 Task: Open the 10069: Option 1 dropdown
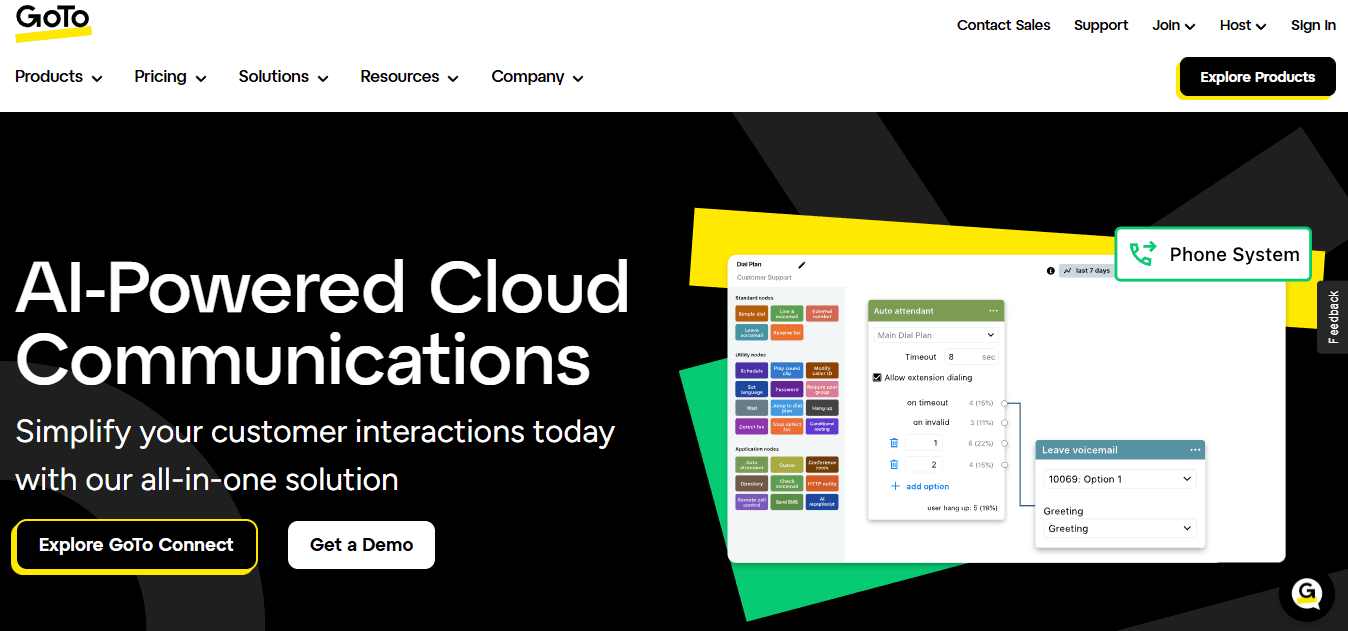point(1118,478)
